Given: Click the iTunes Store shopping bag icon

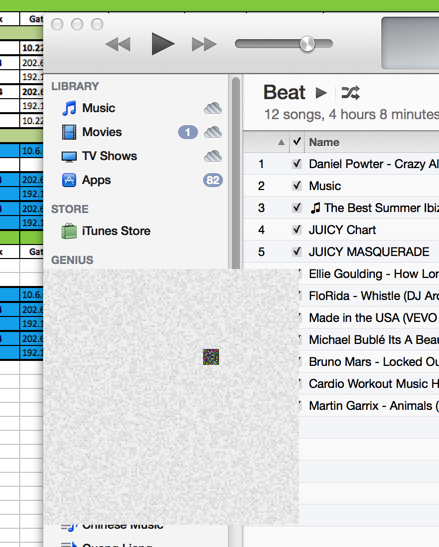Looking at the screenshot, I should [69, 231].
